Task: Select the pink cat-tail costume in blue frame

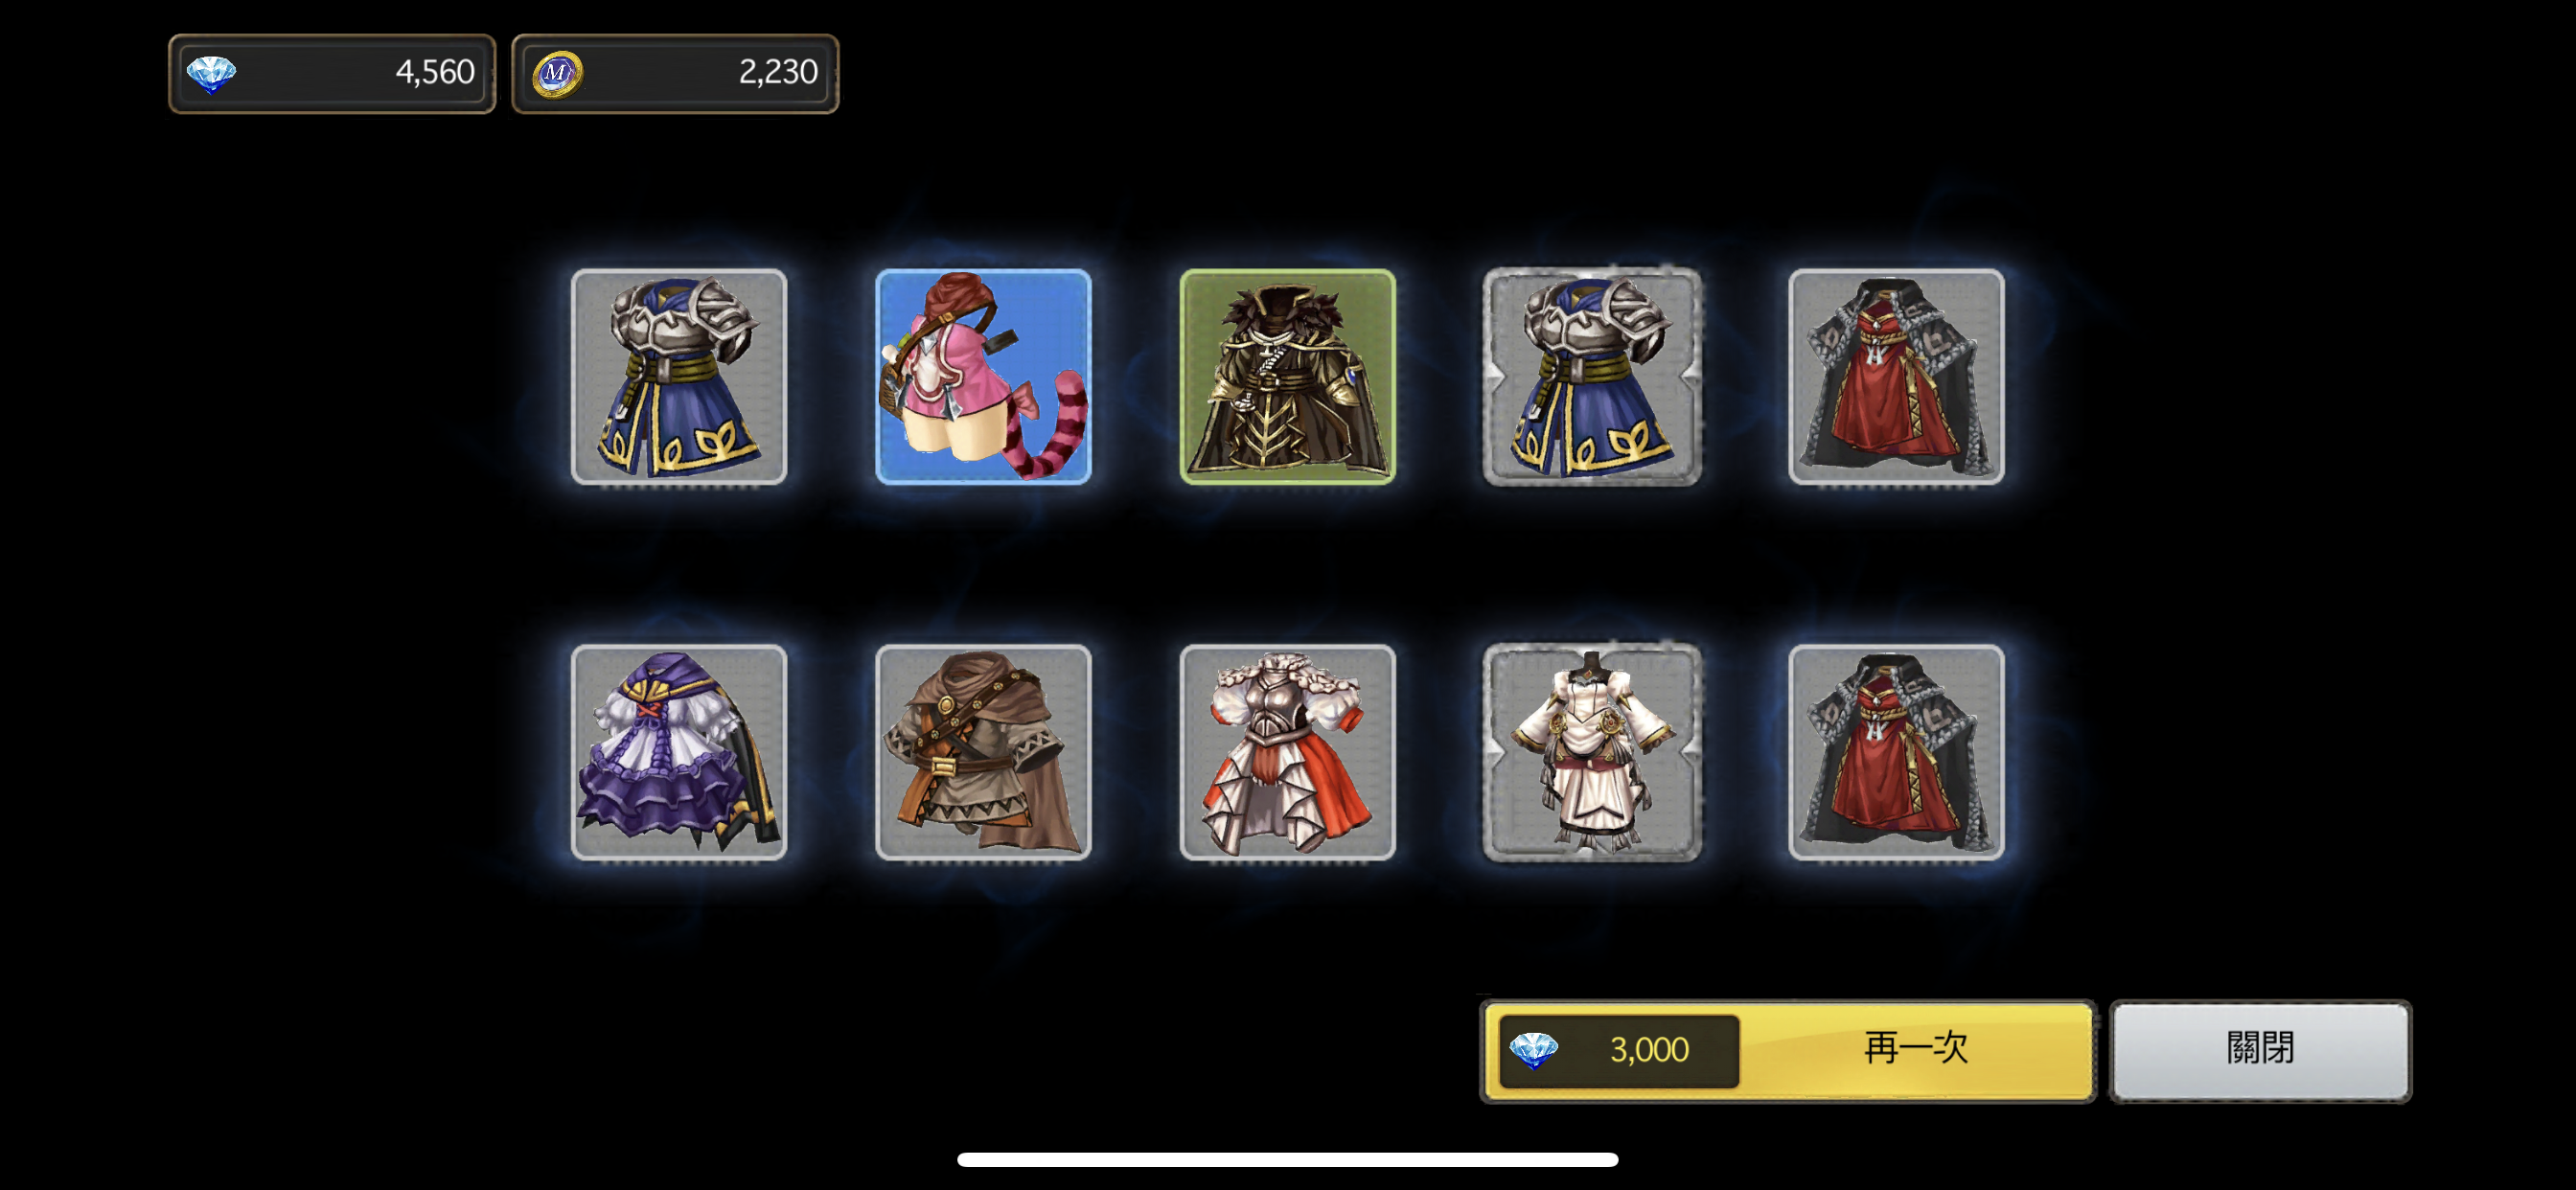Action: 983,376
